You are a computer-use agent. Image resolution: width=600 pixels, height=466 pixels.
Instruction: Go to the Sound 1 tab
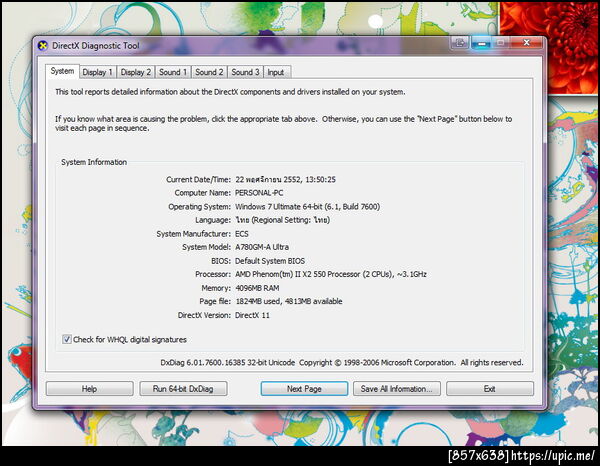(x=173, y=72)
